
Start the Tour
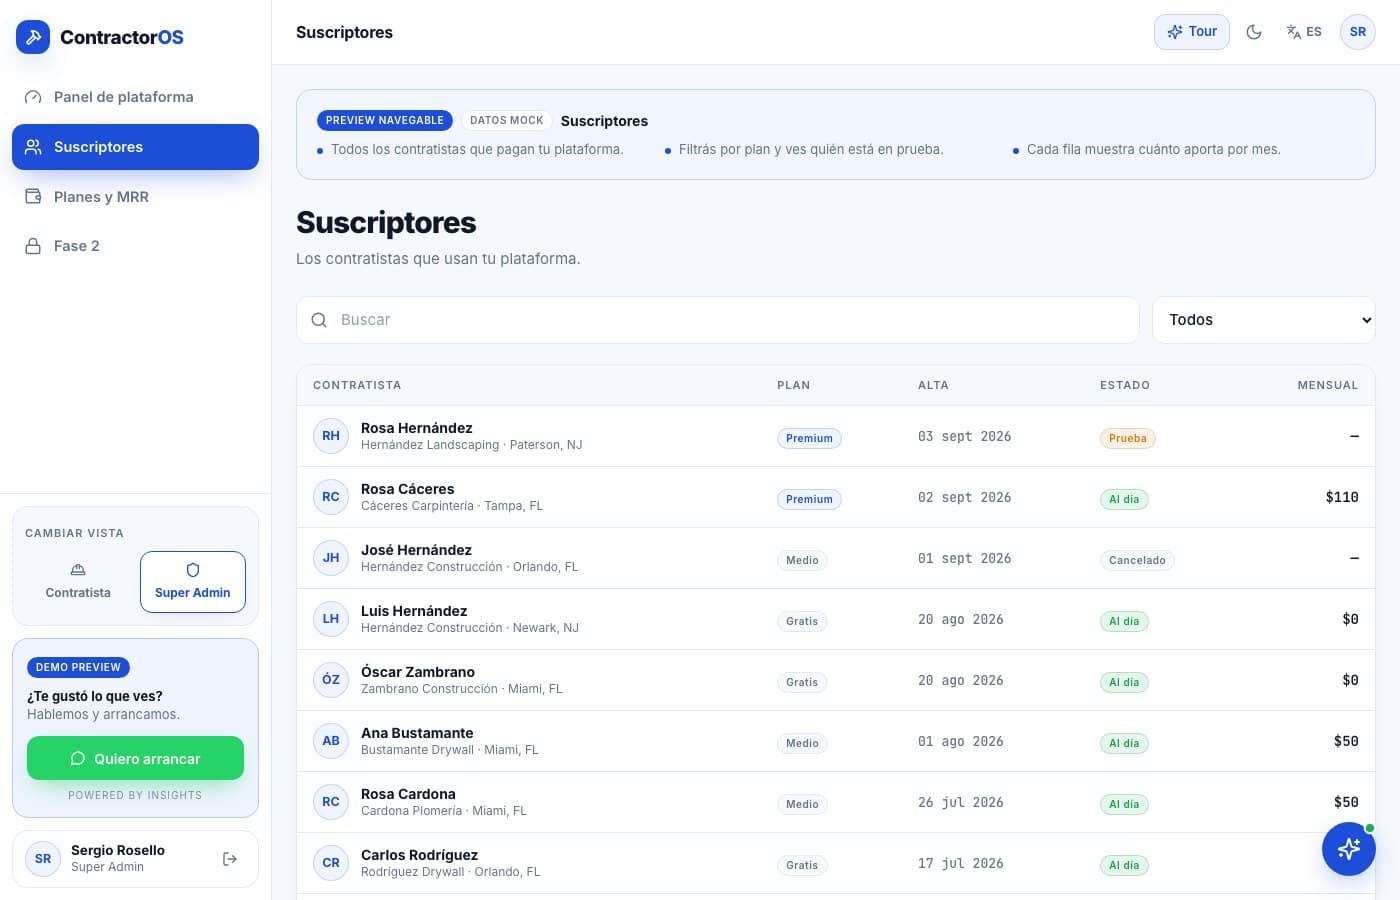pos(1191,32)
